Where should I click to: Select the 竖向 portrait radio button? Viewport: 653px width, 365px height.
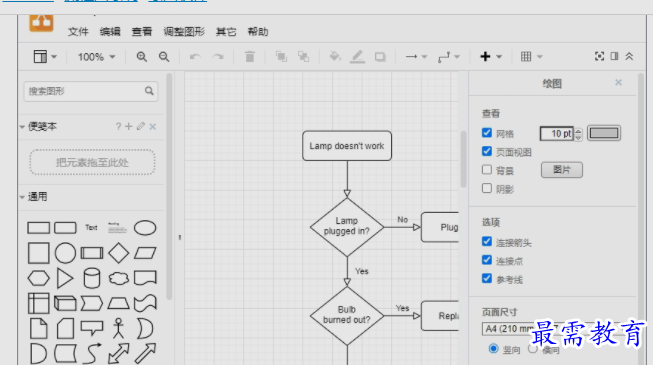tap(493, 348)
